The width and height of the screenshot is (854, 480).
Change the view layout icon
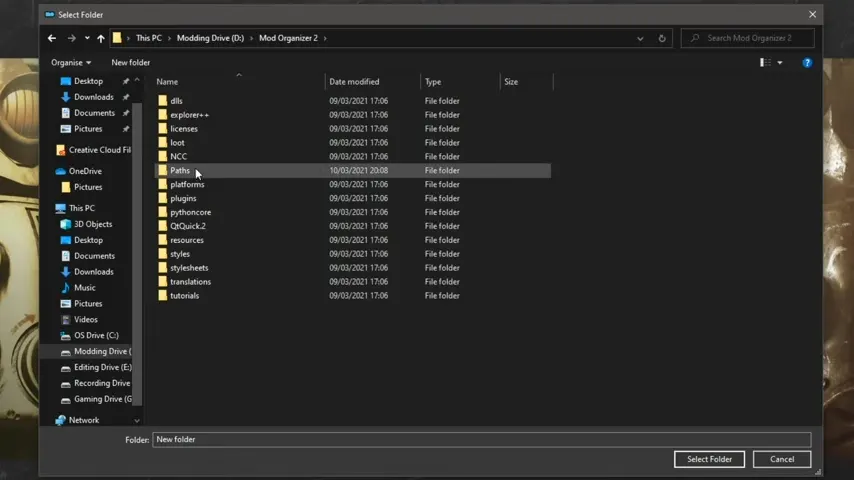tap(765, 63)
